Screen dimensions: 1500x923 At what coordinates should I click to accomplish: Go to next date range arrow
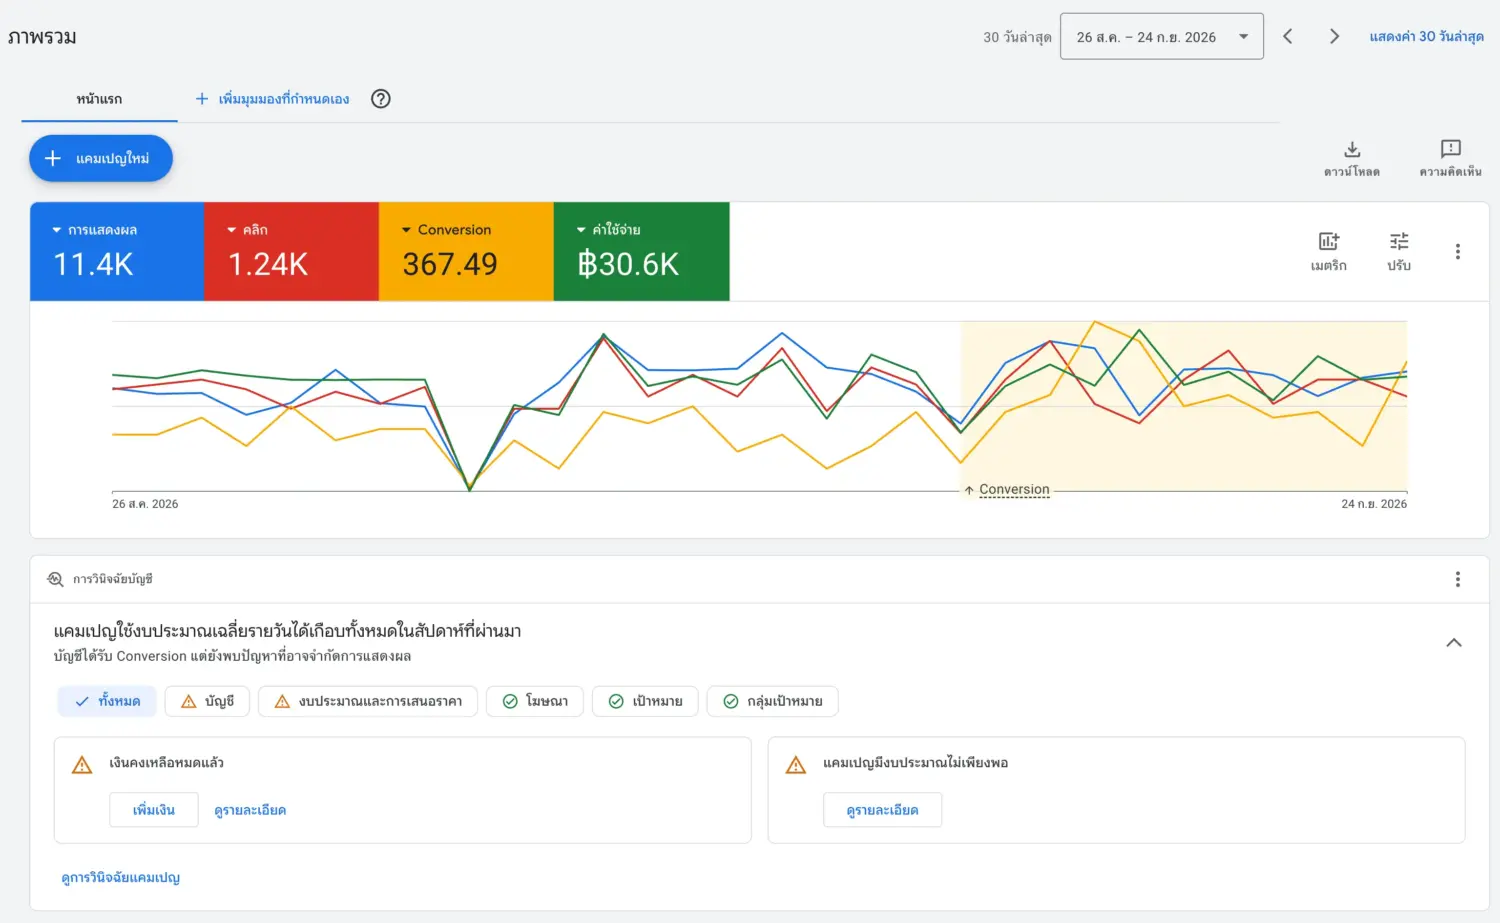pos(1334,37)
